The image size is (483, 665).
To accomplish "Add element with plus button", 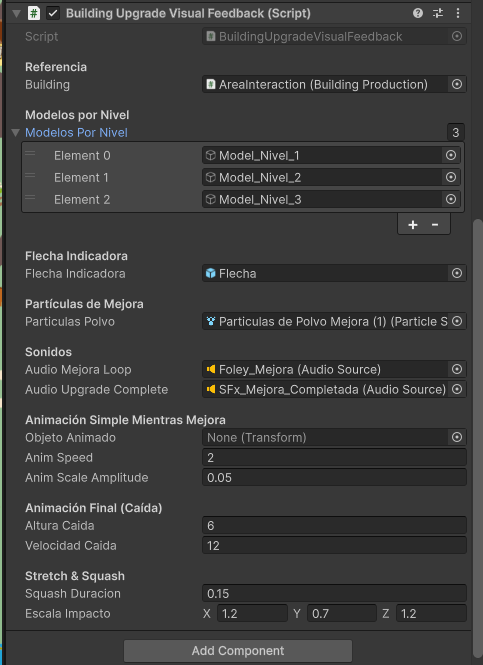I will (413, 225).
